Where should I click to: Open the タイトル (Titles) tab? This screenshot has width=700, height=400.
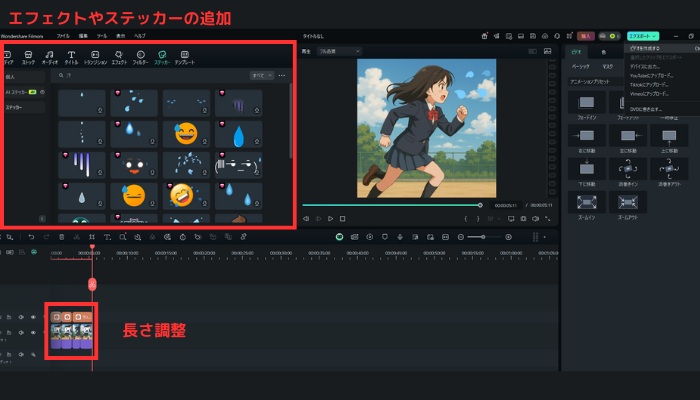(71, 58)
